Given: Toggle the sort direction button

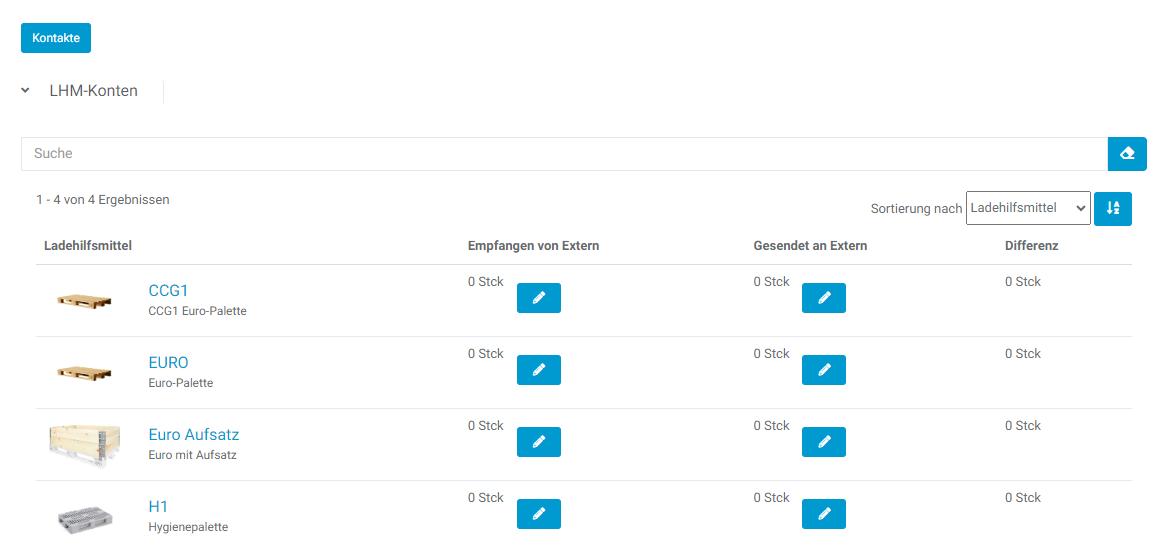Looking at the screenshot, I should coord(1112,209).
